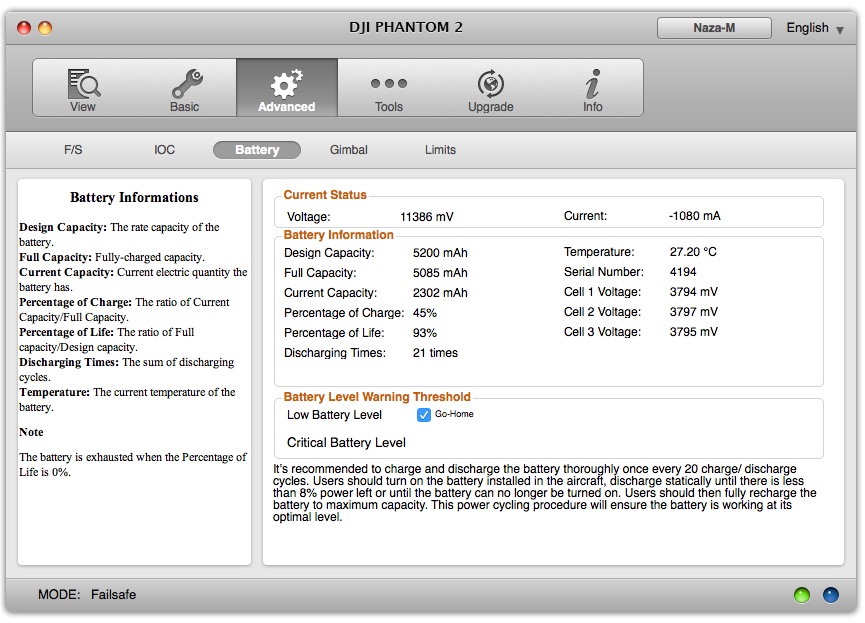Open the View section icon
The height and width of the screenshot is (623, 865).
tap(83, 88)
